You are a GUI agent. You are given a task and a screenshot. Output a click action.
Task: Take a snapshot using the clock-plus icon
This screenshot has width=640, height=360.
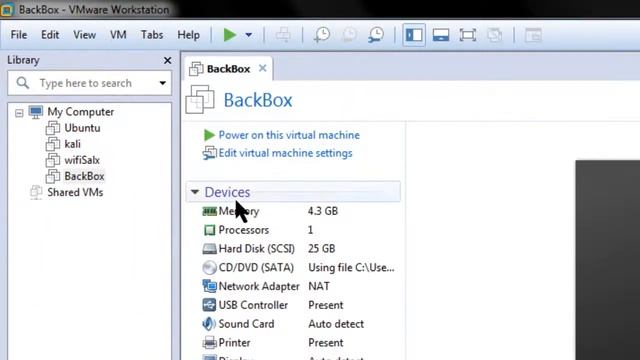click(322, 35)
